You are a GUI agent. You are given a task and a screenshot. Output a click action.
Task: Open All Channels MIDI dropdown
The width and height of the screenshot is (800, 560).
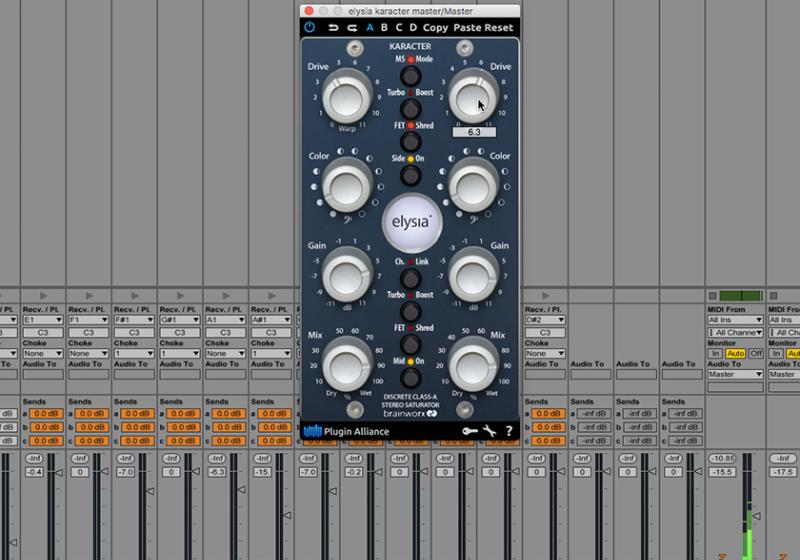[735, 333]
